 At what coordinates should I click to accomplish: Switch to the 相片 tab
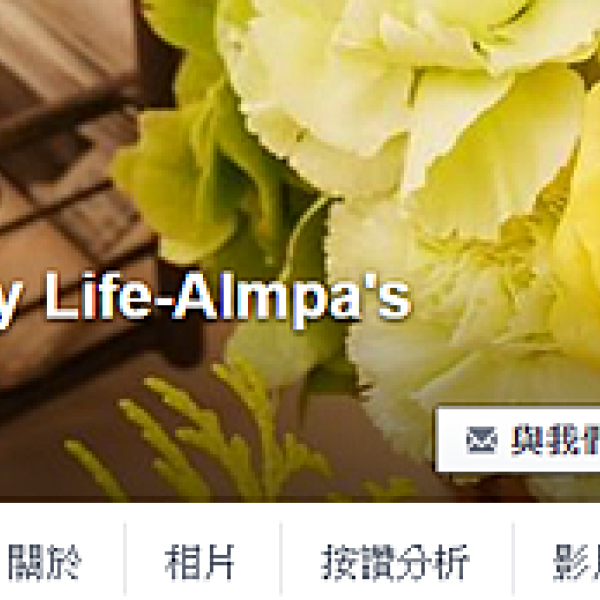tap(199, 562)
